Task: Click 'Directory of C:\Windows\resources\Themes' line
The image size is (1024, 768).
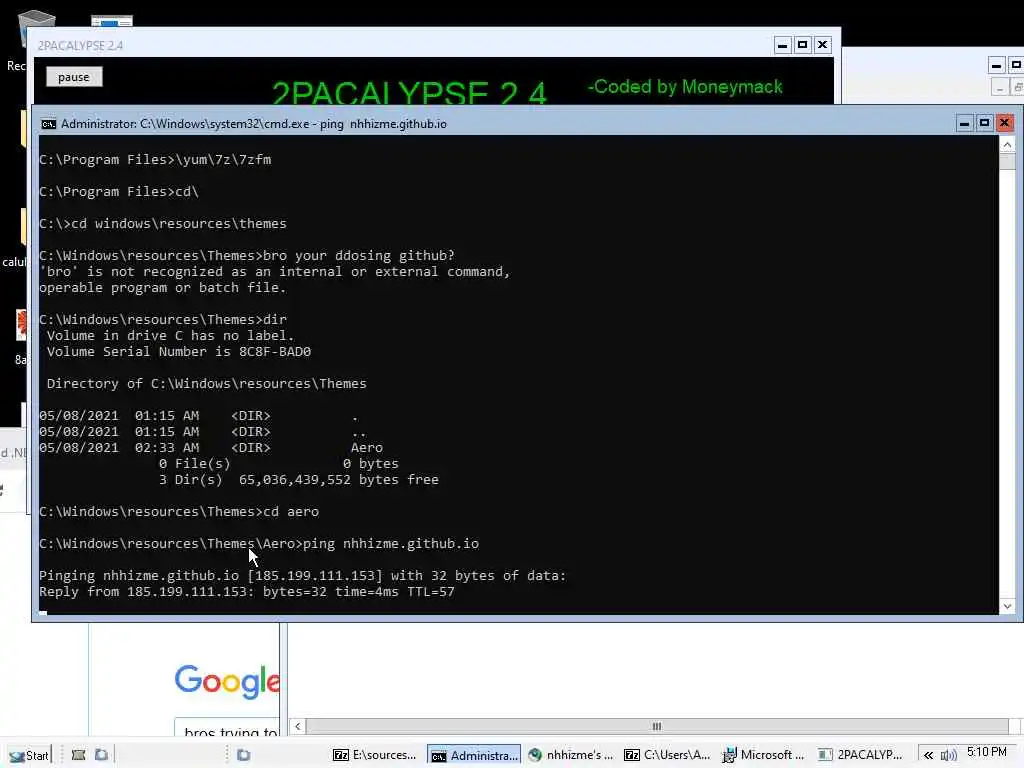Action: click(206, 384)
